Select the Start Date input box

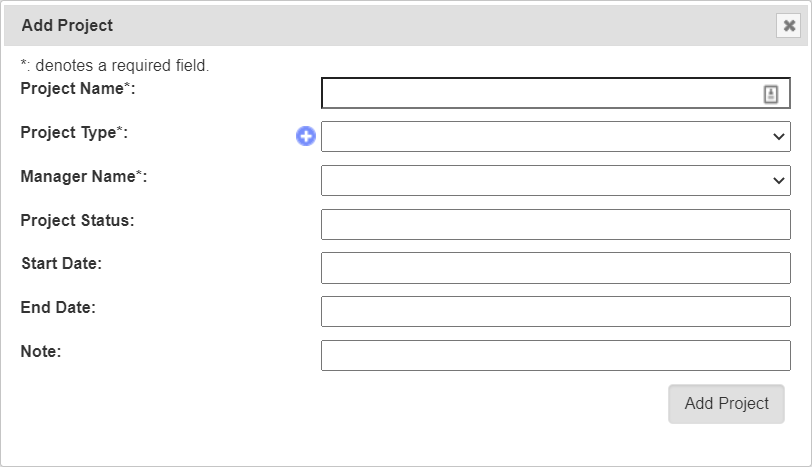pyautogui.click(x=555, y=268)
